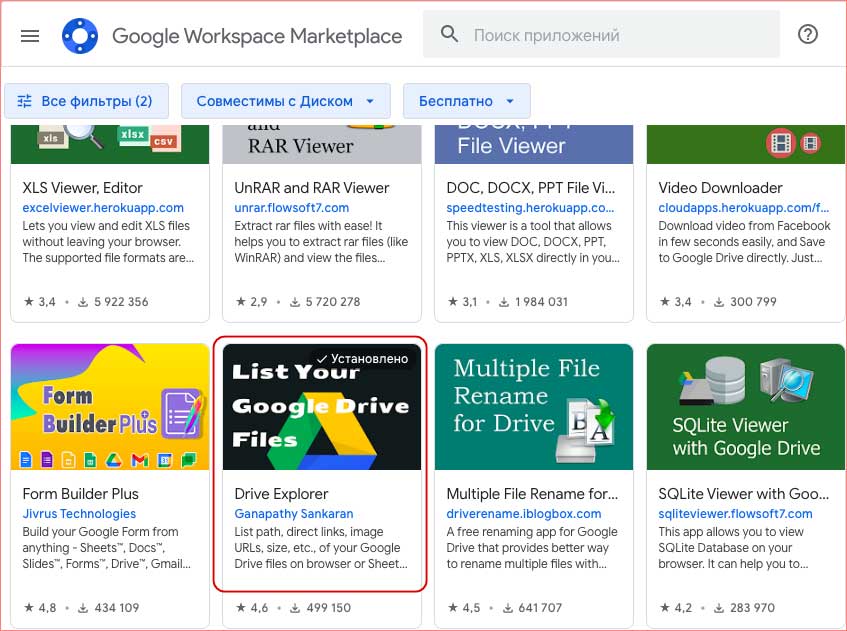Click the download icon beside 499 150
The height and width of the screenshot is (631, 847).
(x=295, y=608)
